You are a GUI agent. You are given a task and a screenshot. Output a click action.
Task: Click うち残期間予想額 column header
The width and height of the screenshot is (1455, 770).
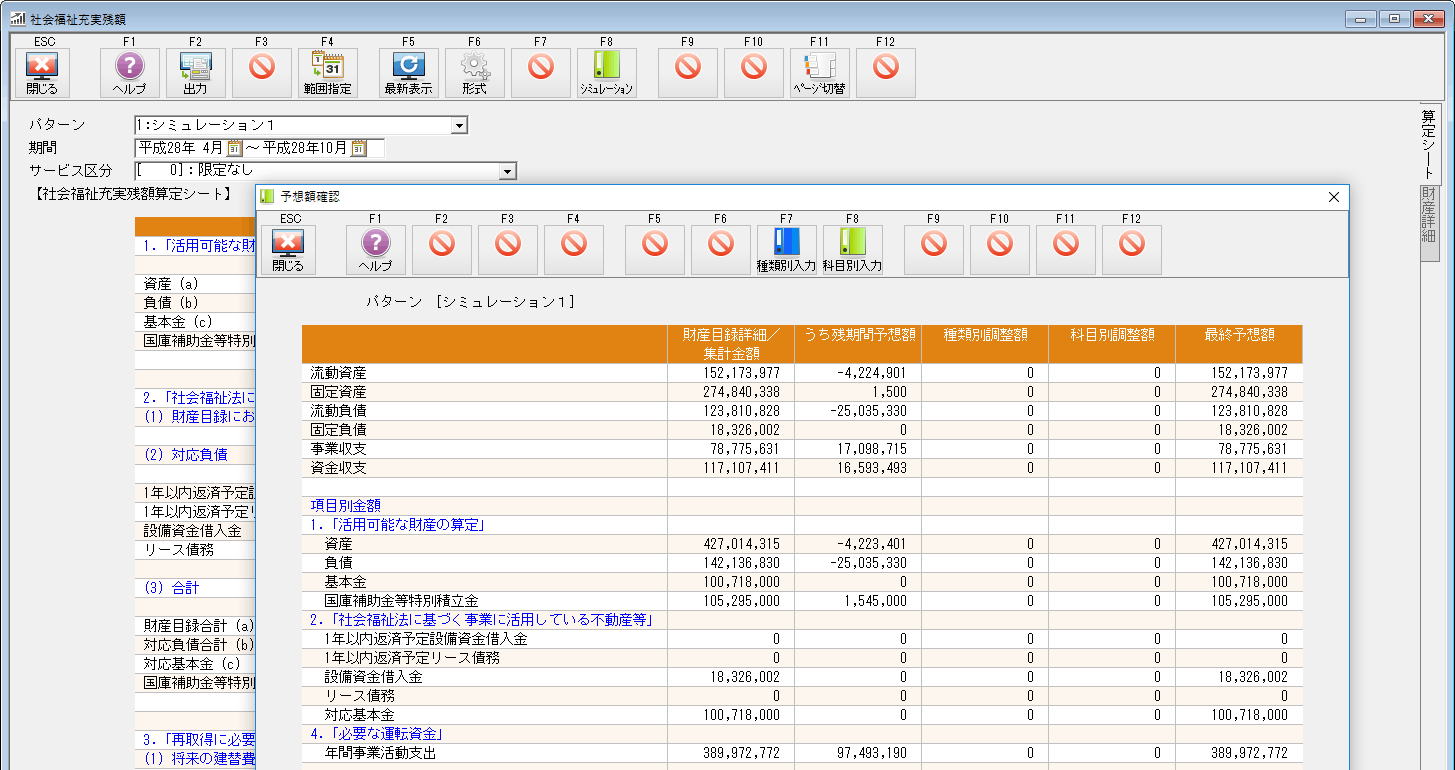(858, 344)
